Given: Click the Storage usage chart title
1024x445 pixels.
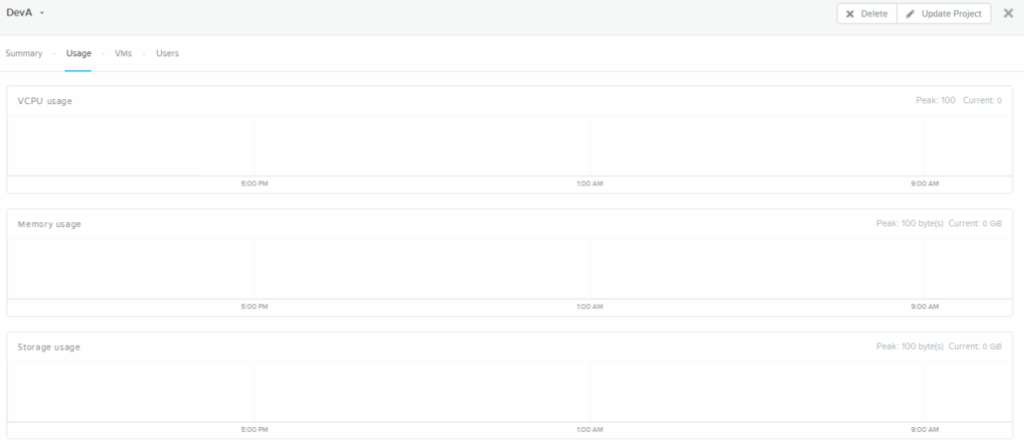Looking at the screenshot, I should click(49, 347).
